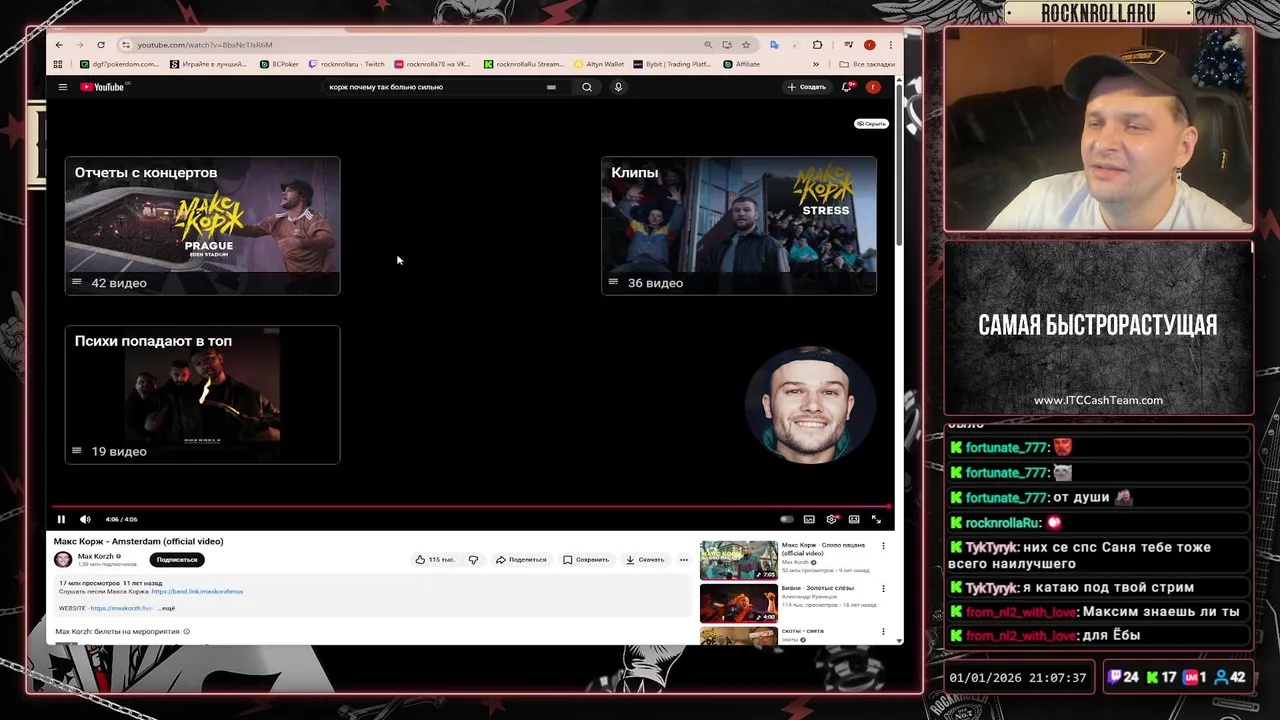
Task: Mute the video with the speaker icon
Action: 85,519
